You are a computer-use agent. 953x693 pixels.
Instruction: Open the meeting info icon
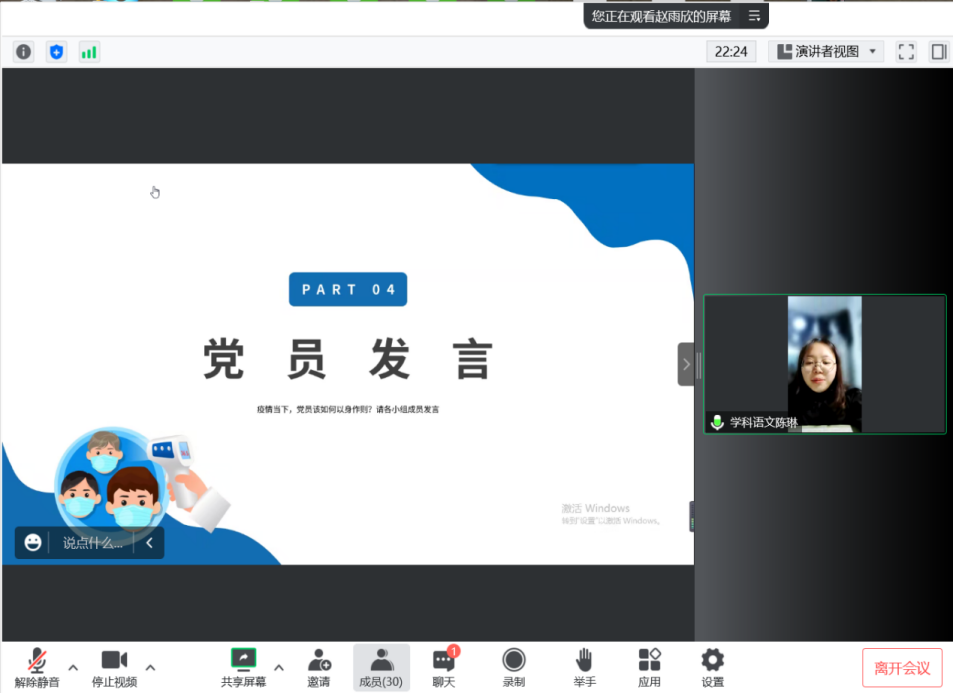pos(23,52)
